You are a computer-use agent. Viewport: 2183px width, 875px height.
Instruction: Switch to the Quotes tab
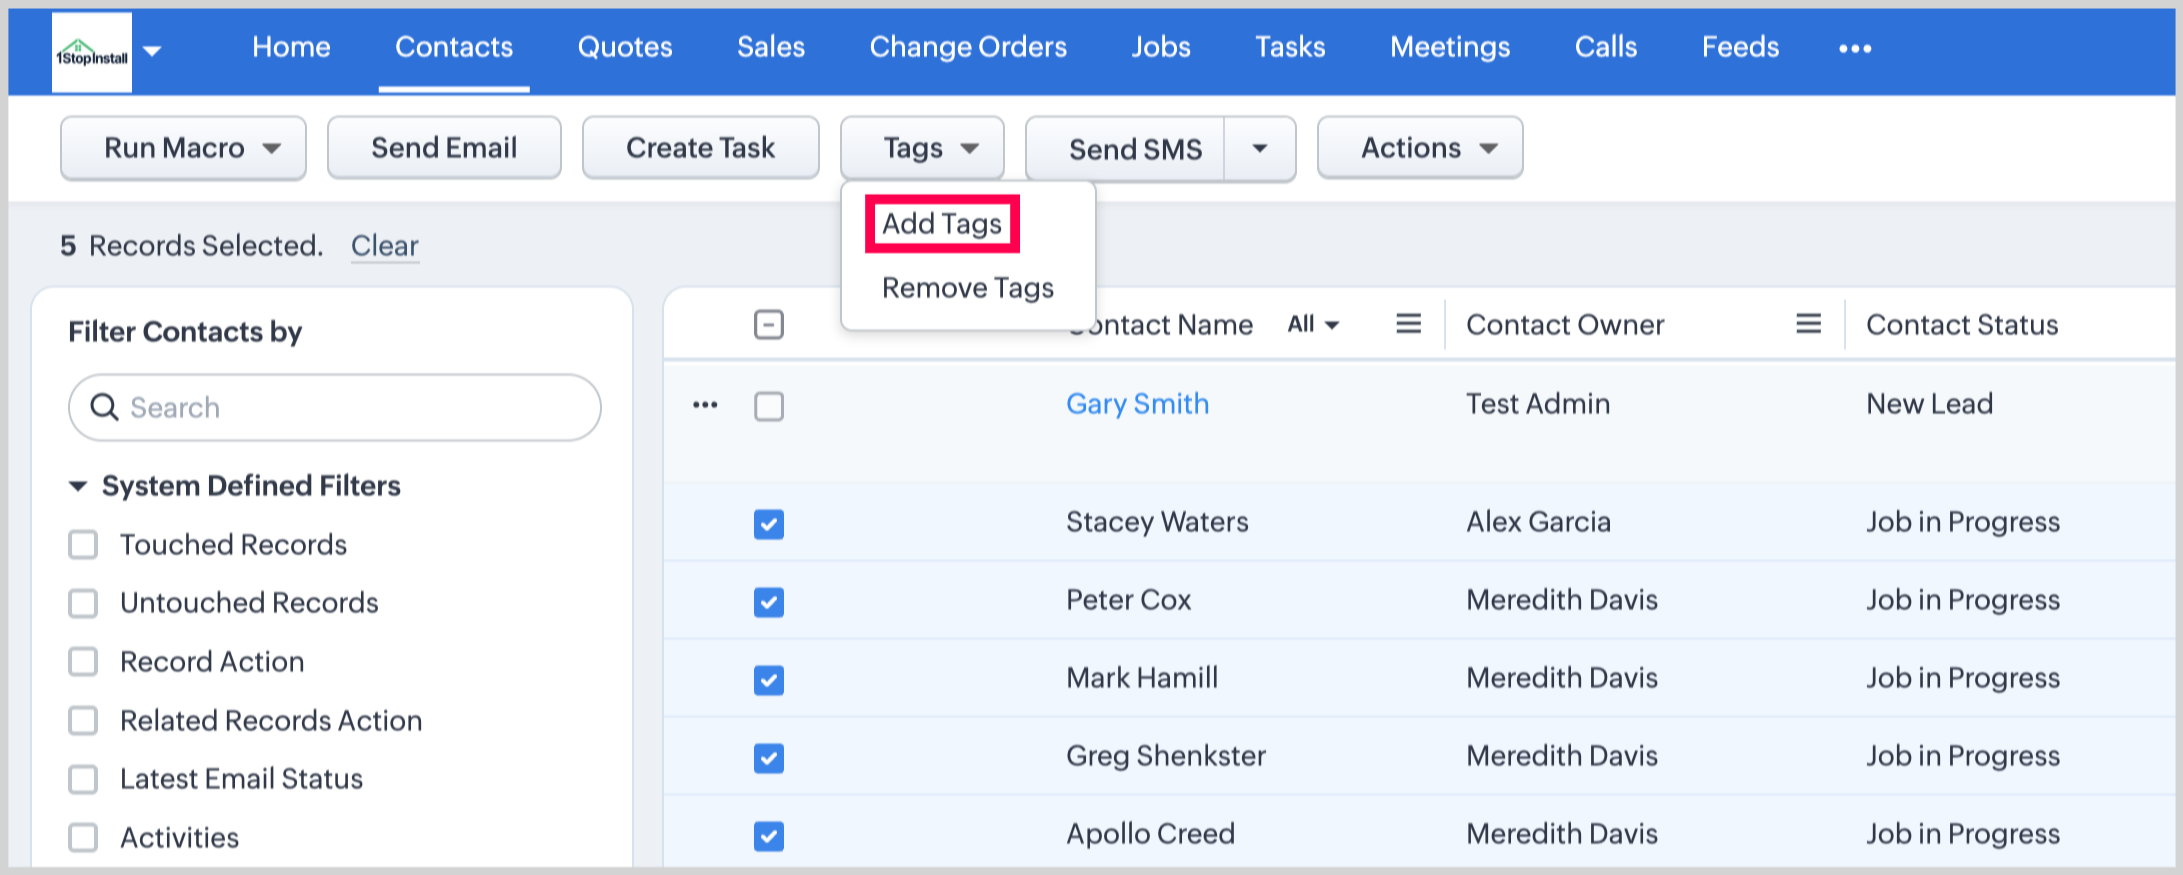[624, 47]
